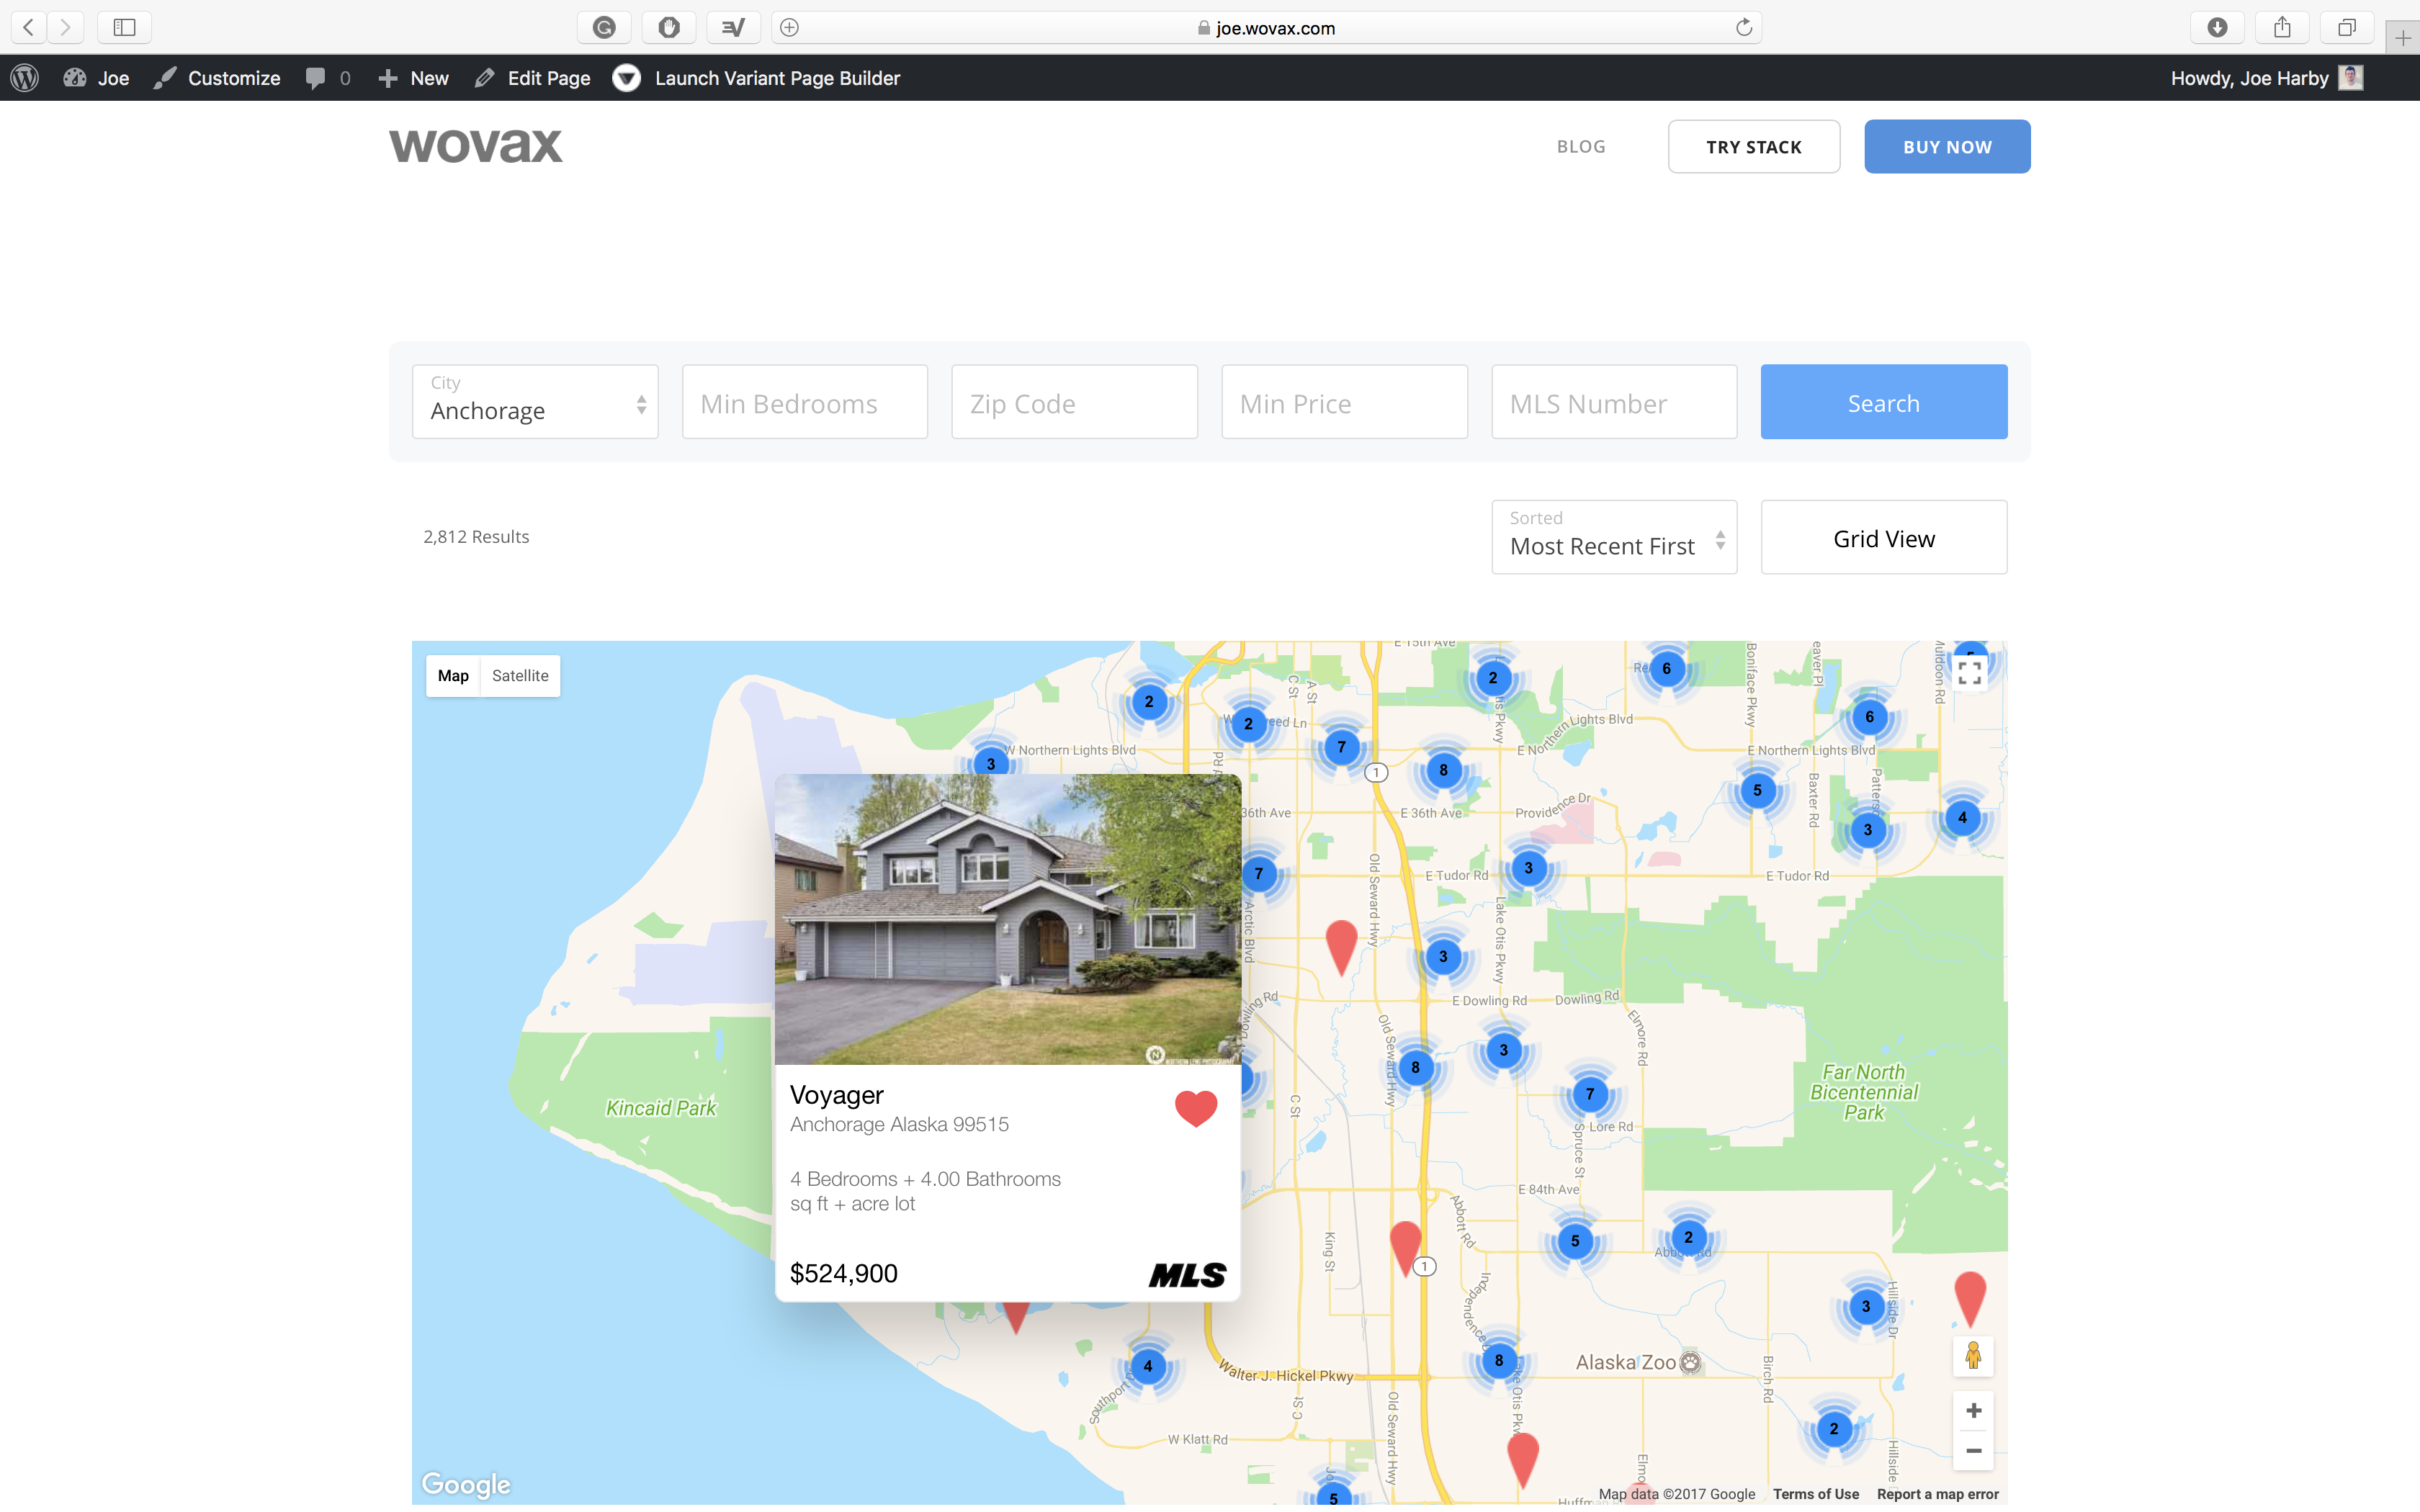Click the Customize admin bar item
The image size is (2420, 1512).
(x=218, y=78)
